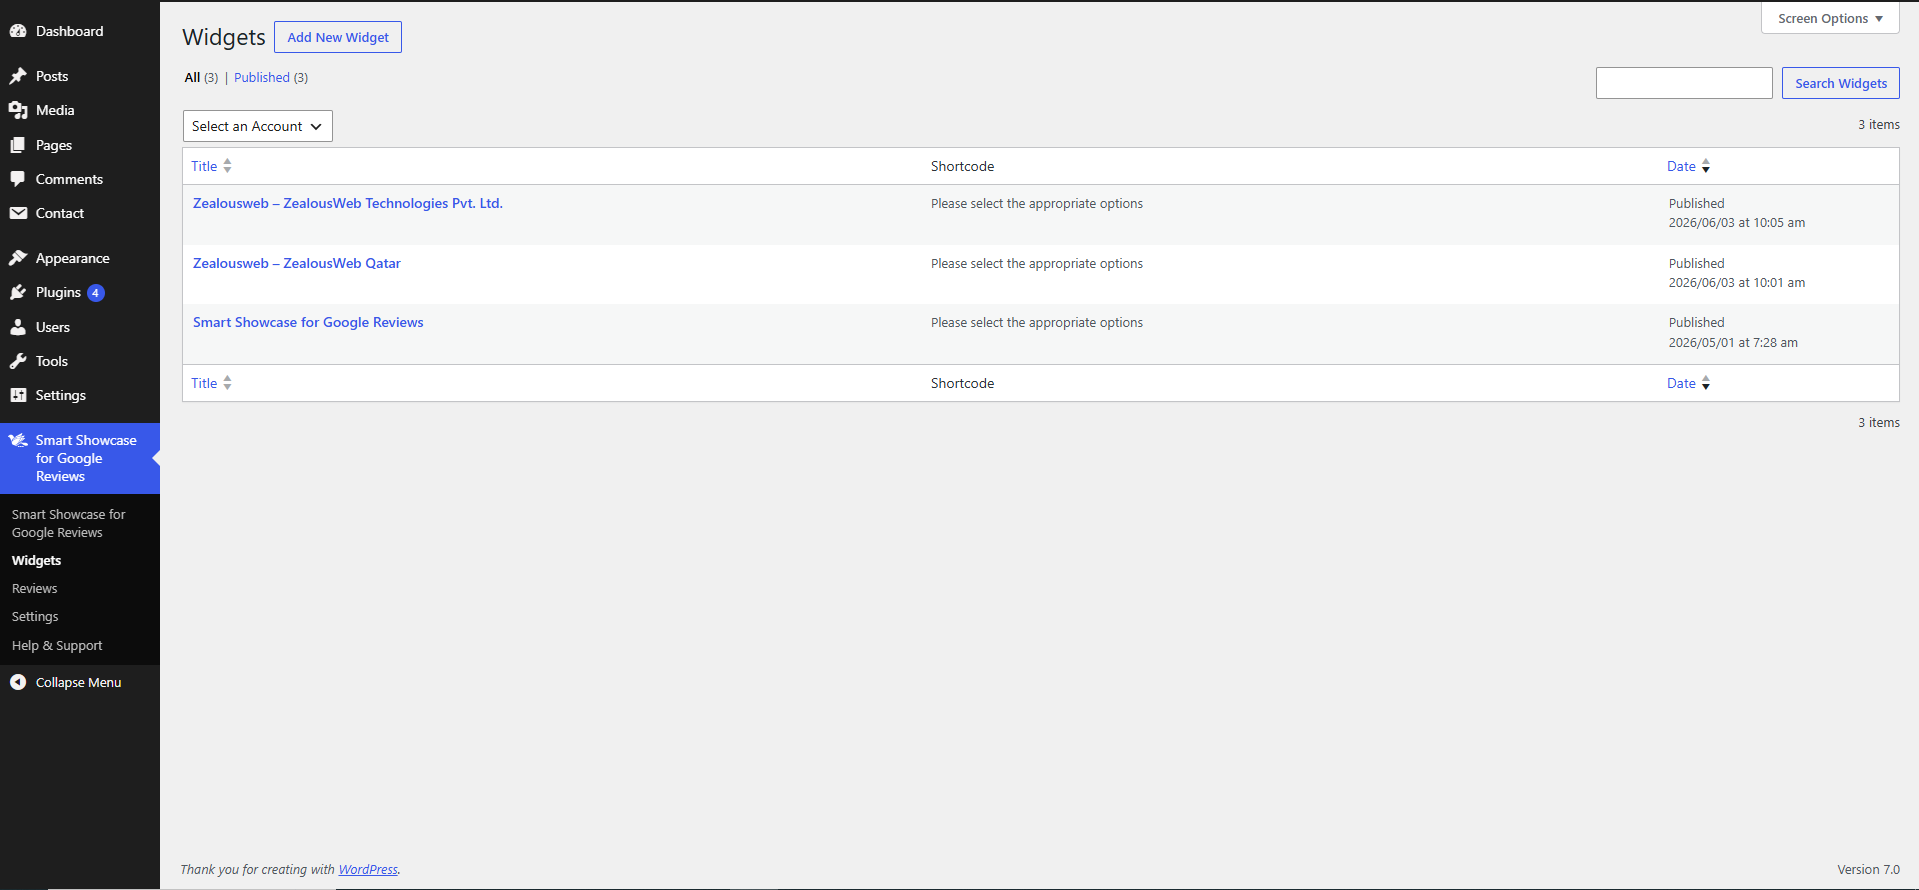Click sort arrows beside bottom Title header
Viewport: 1919px width, 890px height.
[x=227, y=383]
